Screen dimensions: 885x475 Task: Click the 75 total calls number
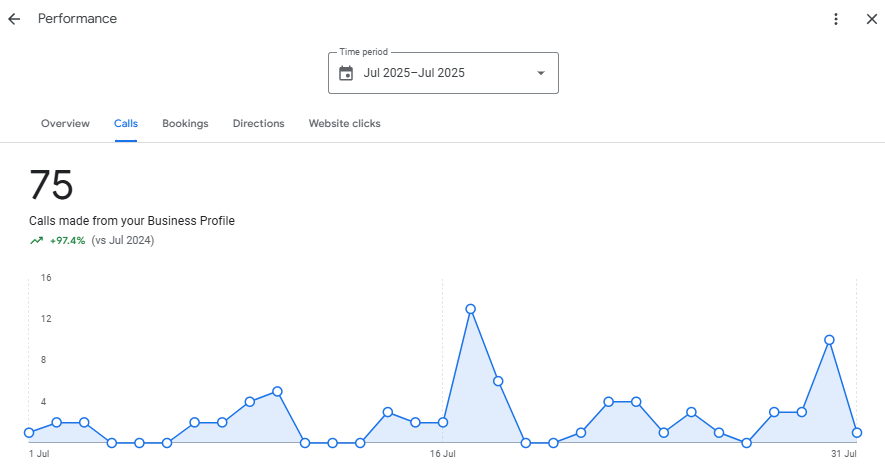(x=51, y=186)
